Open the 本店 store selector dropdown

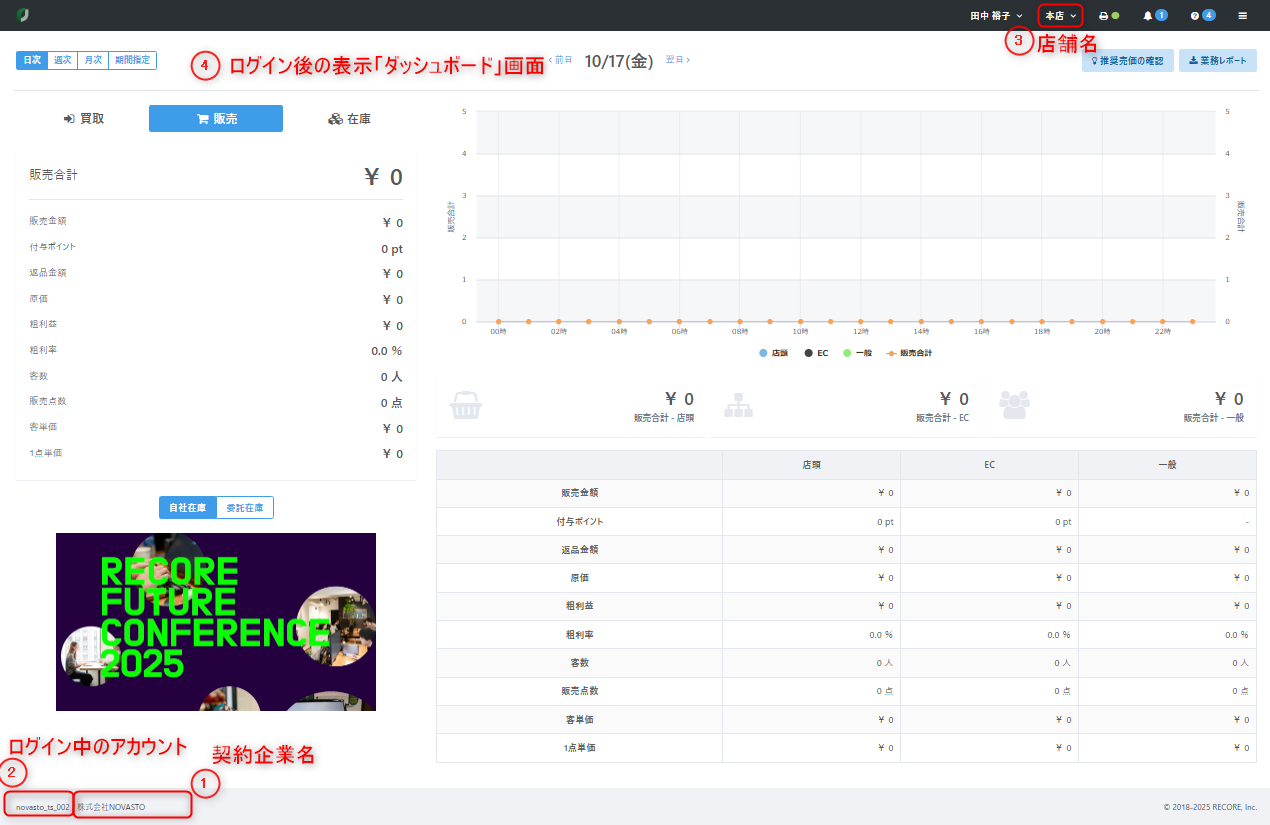tap(1061, 16)
